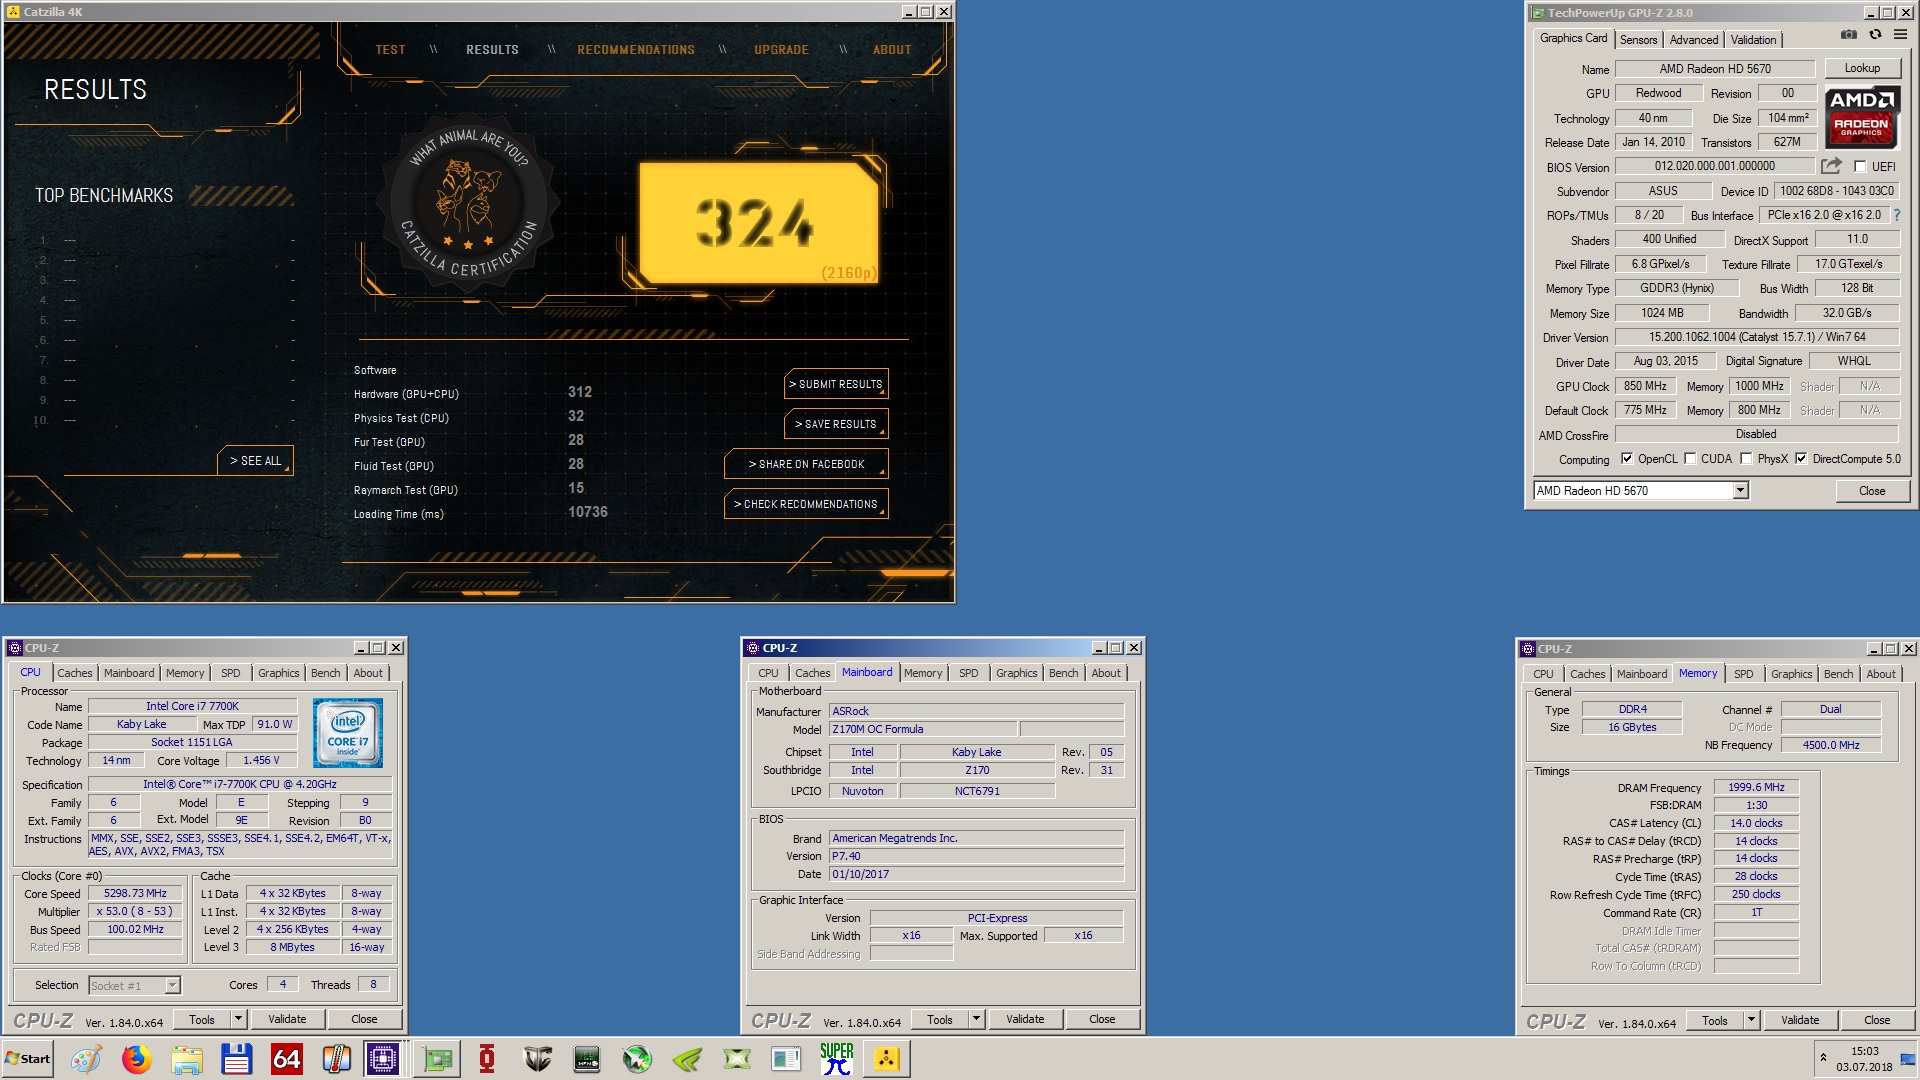Toggle the CUDA checkbox
Viewport: 1920px width, 1080px height.
point(1690,459)
